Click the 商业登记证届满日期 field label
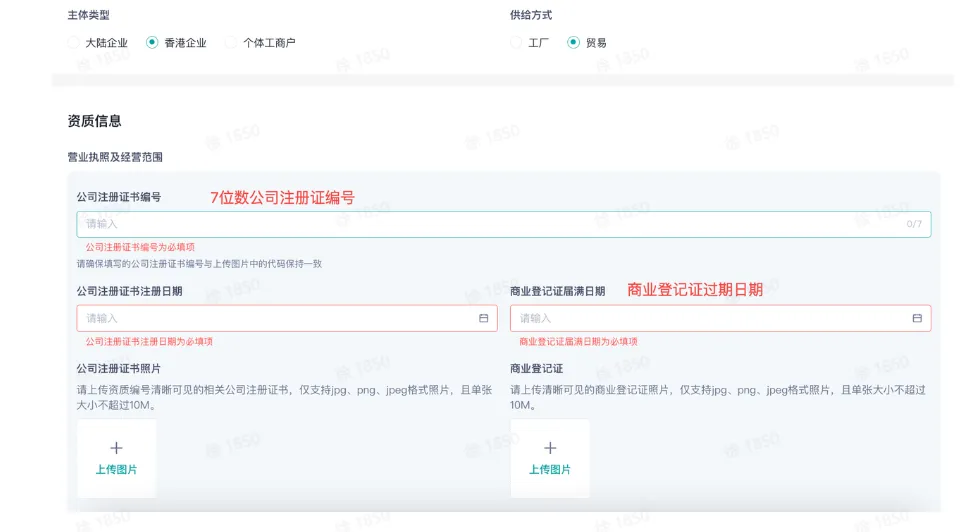The height and width of the screenshot is (532, 973). (557, 291)
